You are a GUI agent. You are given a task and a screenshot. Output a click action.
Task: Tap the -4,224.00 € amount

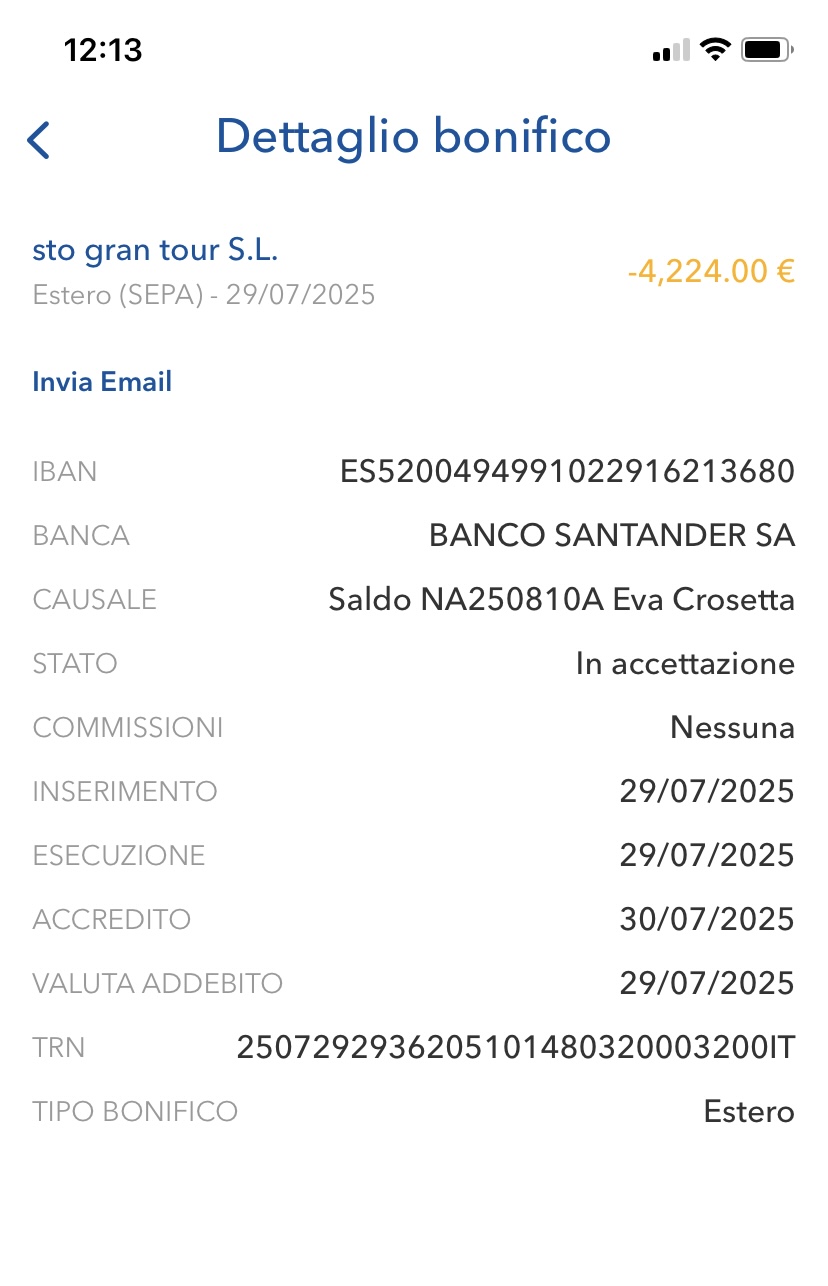pyautogui.click(x=711, y=271)
